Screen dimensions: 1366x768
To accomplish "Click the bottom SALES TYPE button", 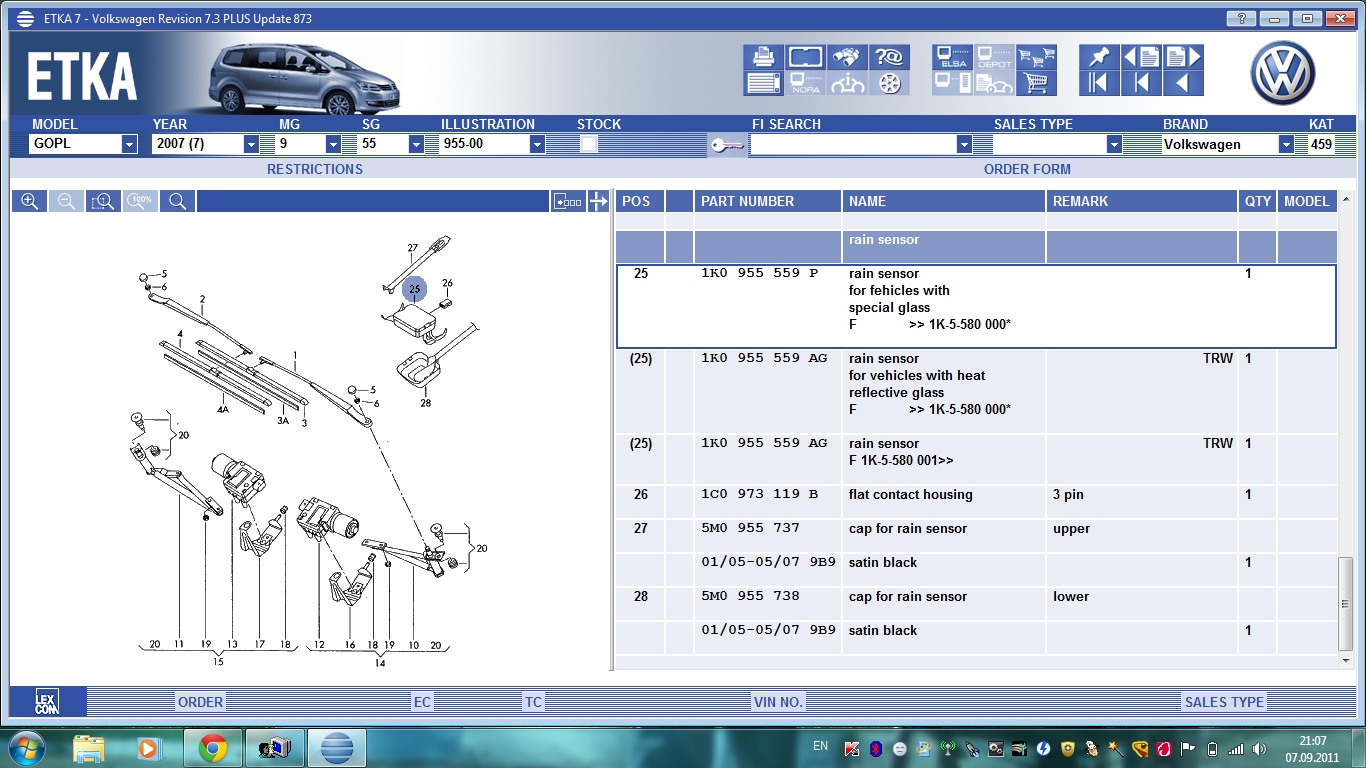I will (x=1224, y=702).
